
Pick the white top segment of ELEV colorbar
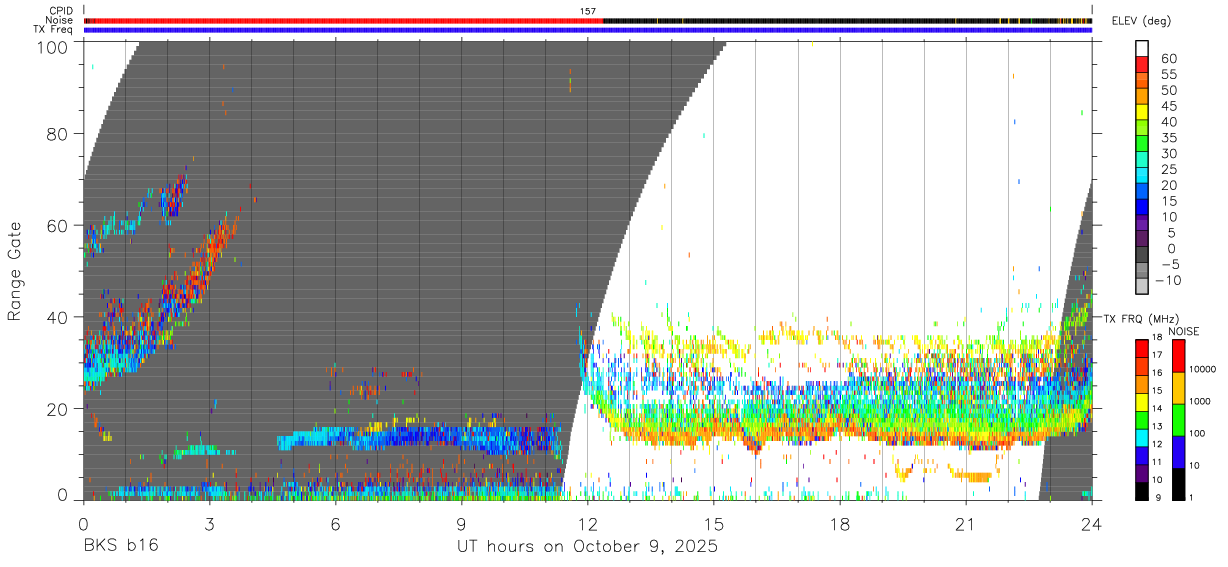[x=1142, y=49]
